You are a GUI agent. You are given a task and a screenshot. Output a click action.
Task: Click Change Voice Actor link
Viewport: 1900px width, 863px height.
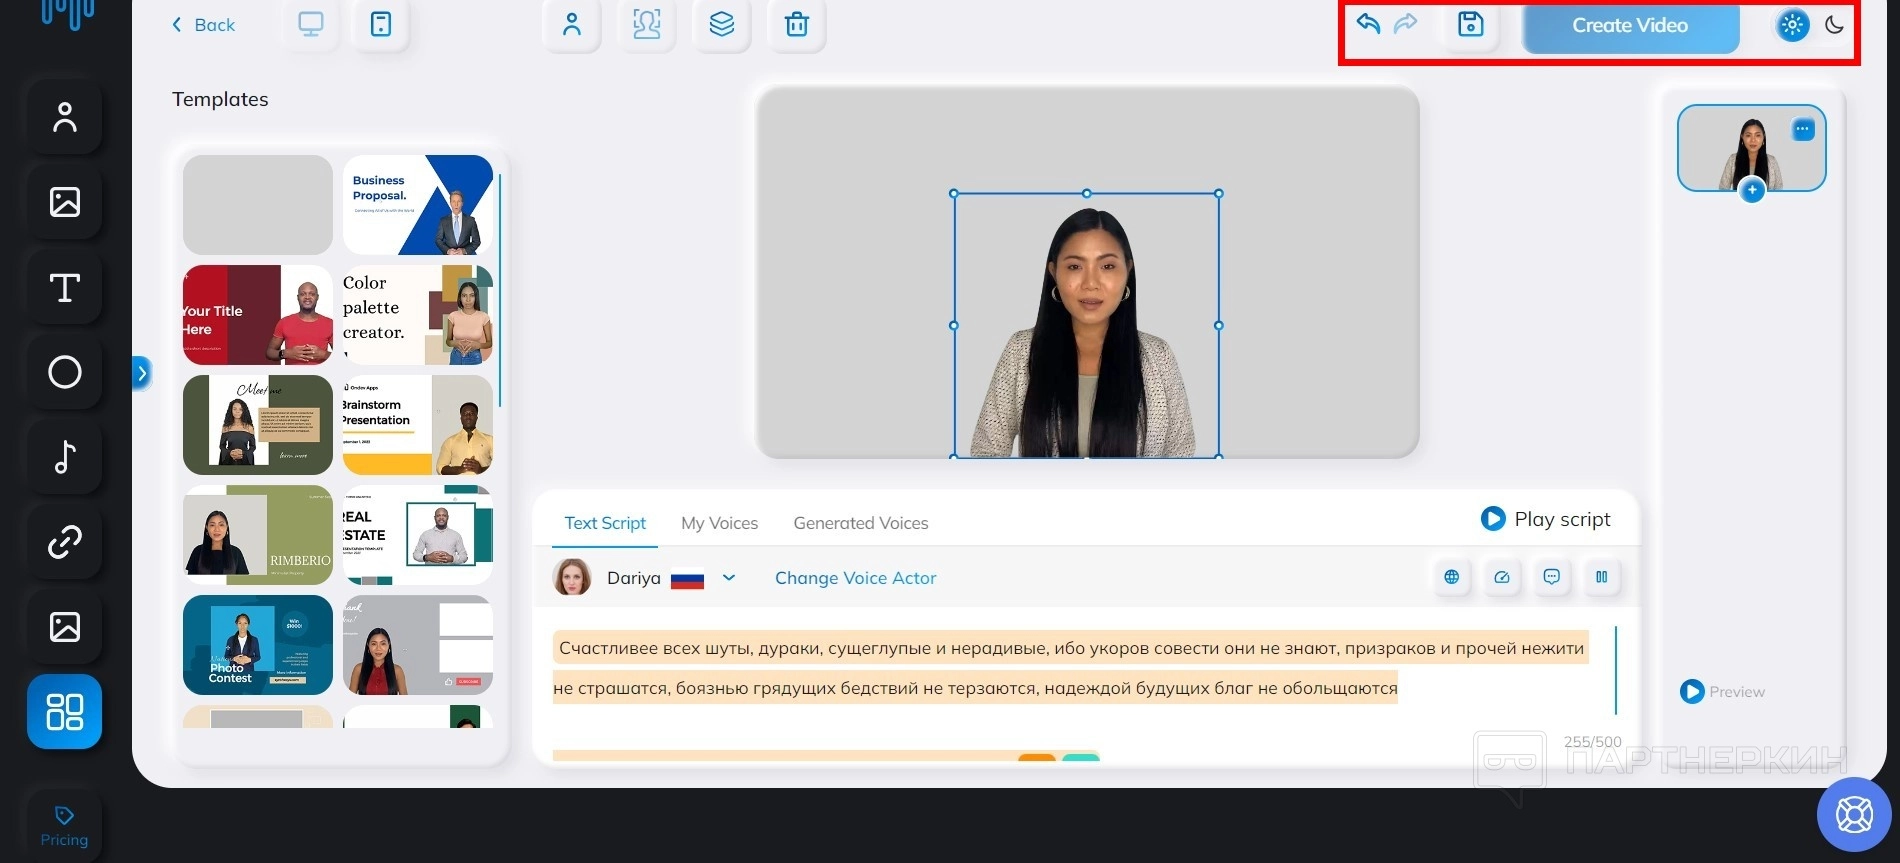click(x=855, y=578)
